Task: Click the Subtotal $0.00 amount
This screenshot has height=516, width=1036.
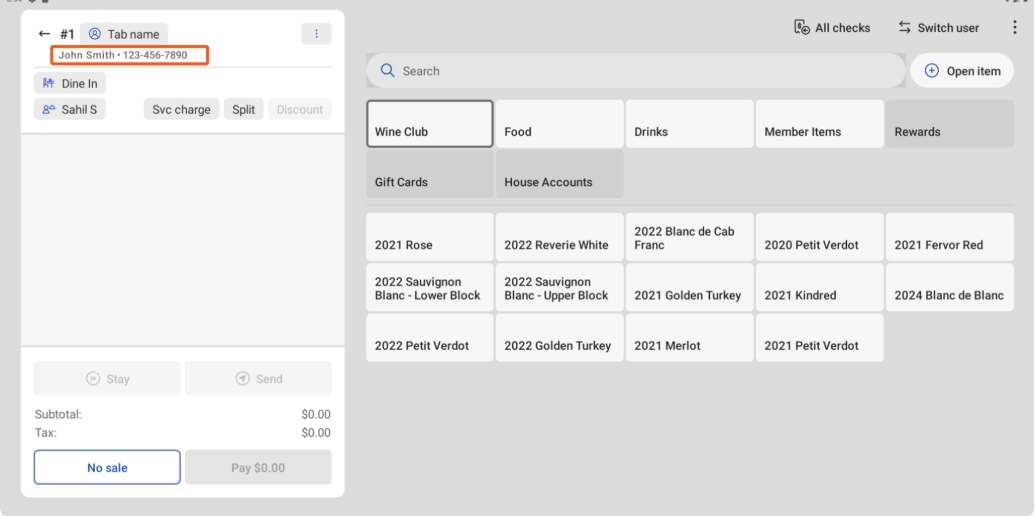Action: pos(316,415)
